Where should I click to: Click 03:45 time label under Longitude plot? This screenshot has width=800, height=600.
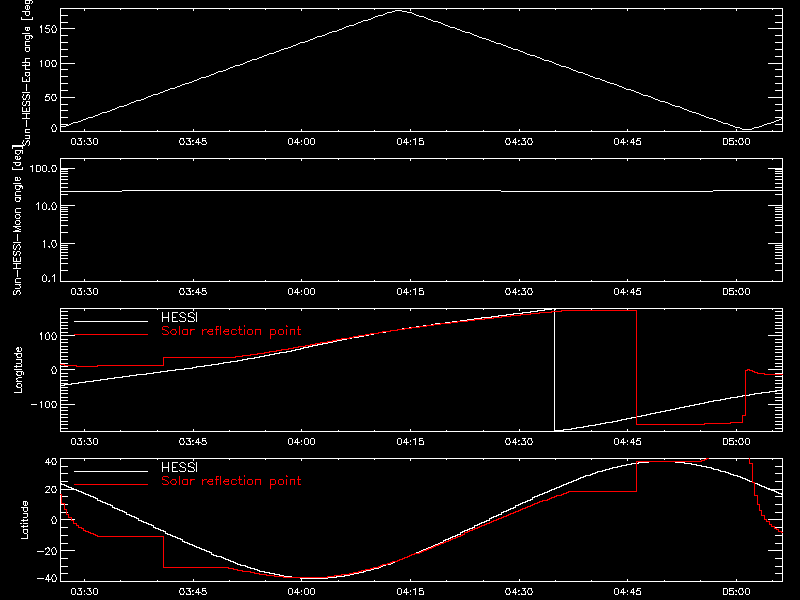coord(193,441)
